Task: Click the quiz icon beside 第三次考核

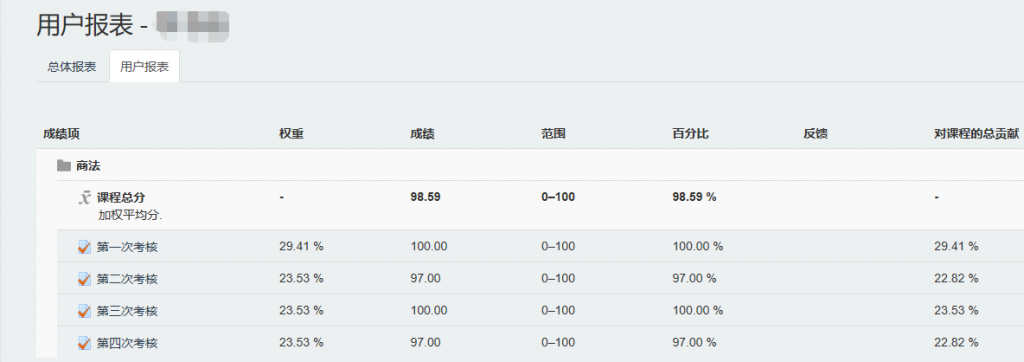Action: click(x=84, y=311)
